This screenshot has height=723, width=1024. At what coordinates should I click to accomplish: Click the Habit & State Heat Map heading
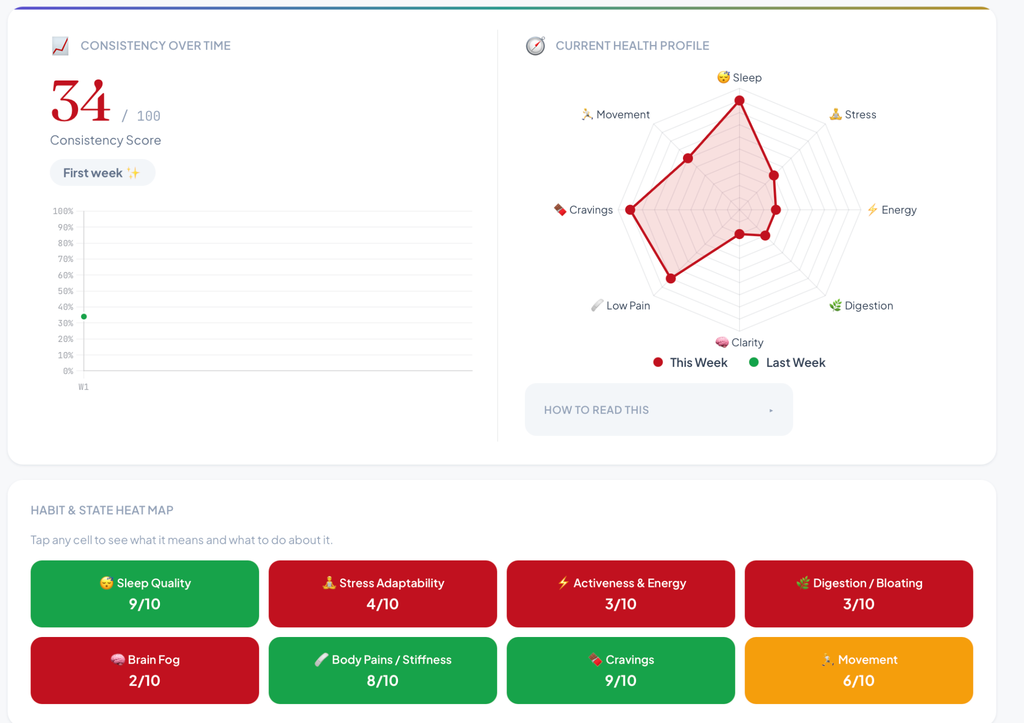102,510
